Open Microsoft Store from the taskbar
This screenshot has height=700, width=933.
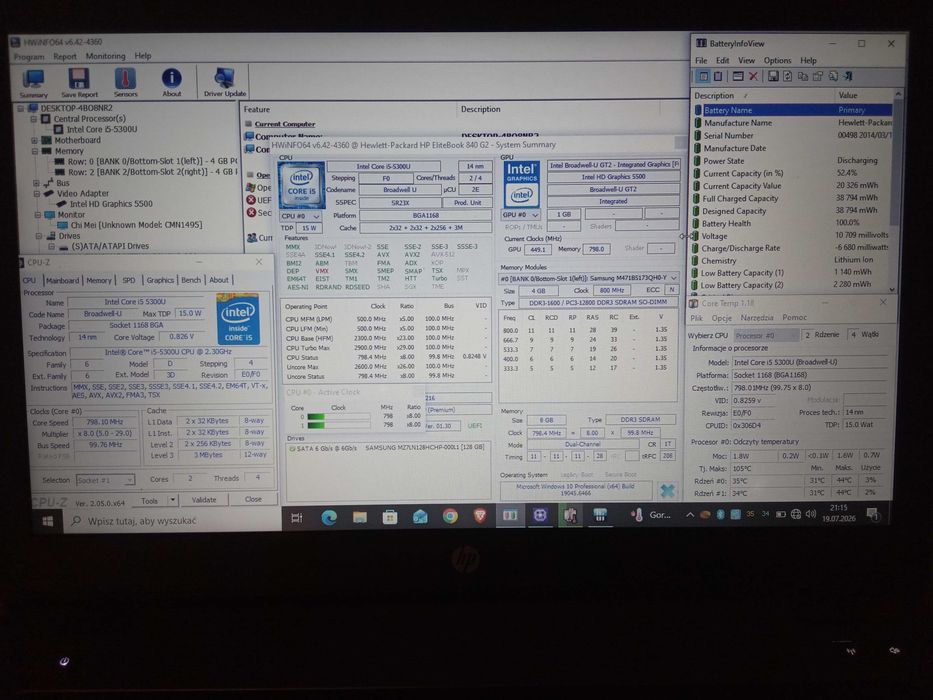(x=390, y=517)
